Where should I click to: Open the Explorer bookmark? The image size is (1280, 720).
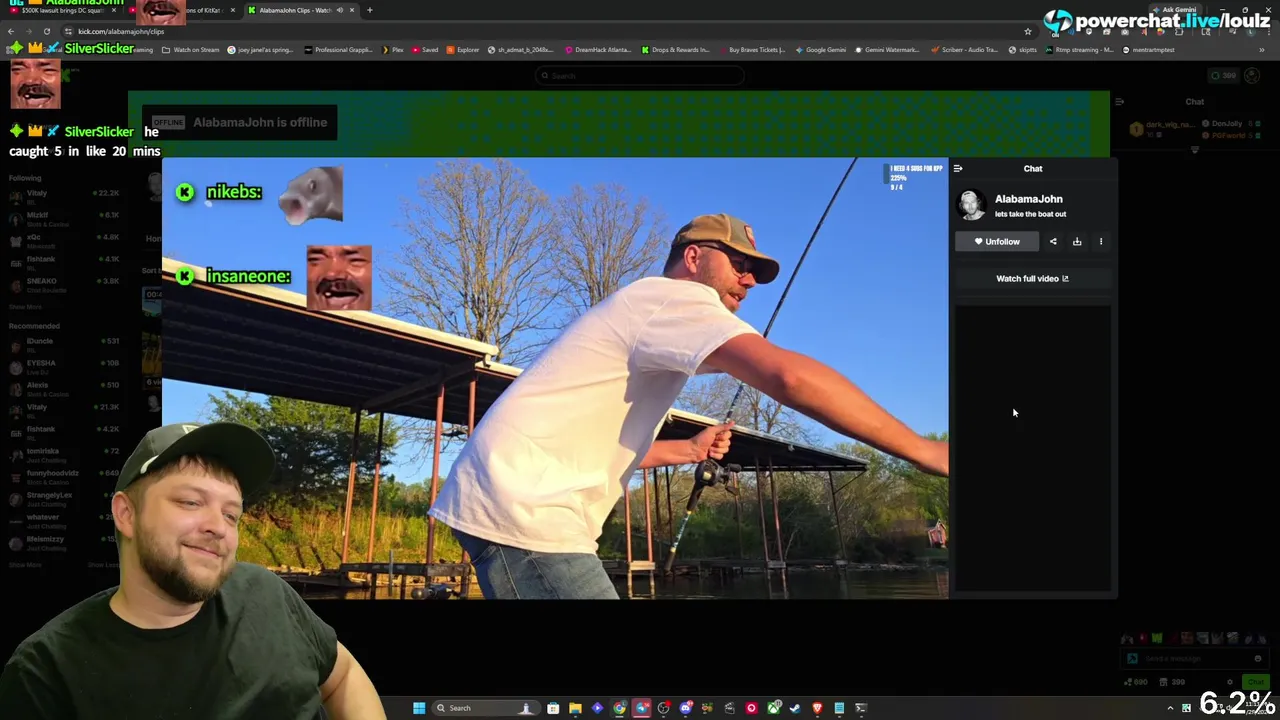click(463, 50)
